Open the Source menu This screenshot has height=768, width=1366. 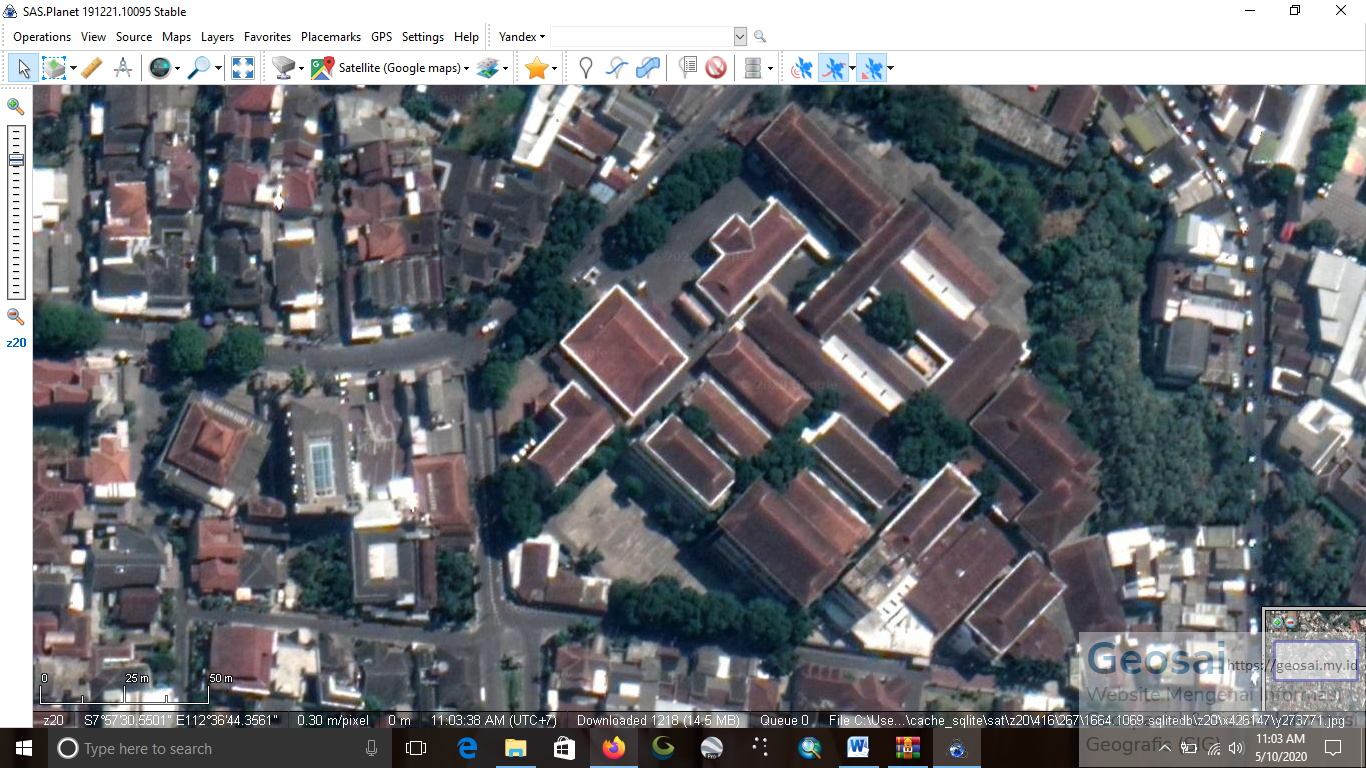tap(134, 37)
